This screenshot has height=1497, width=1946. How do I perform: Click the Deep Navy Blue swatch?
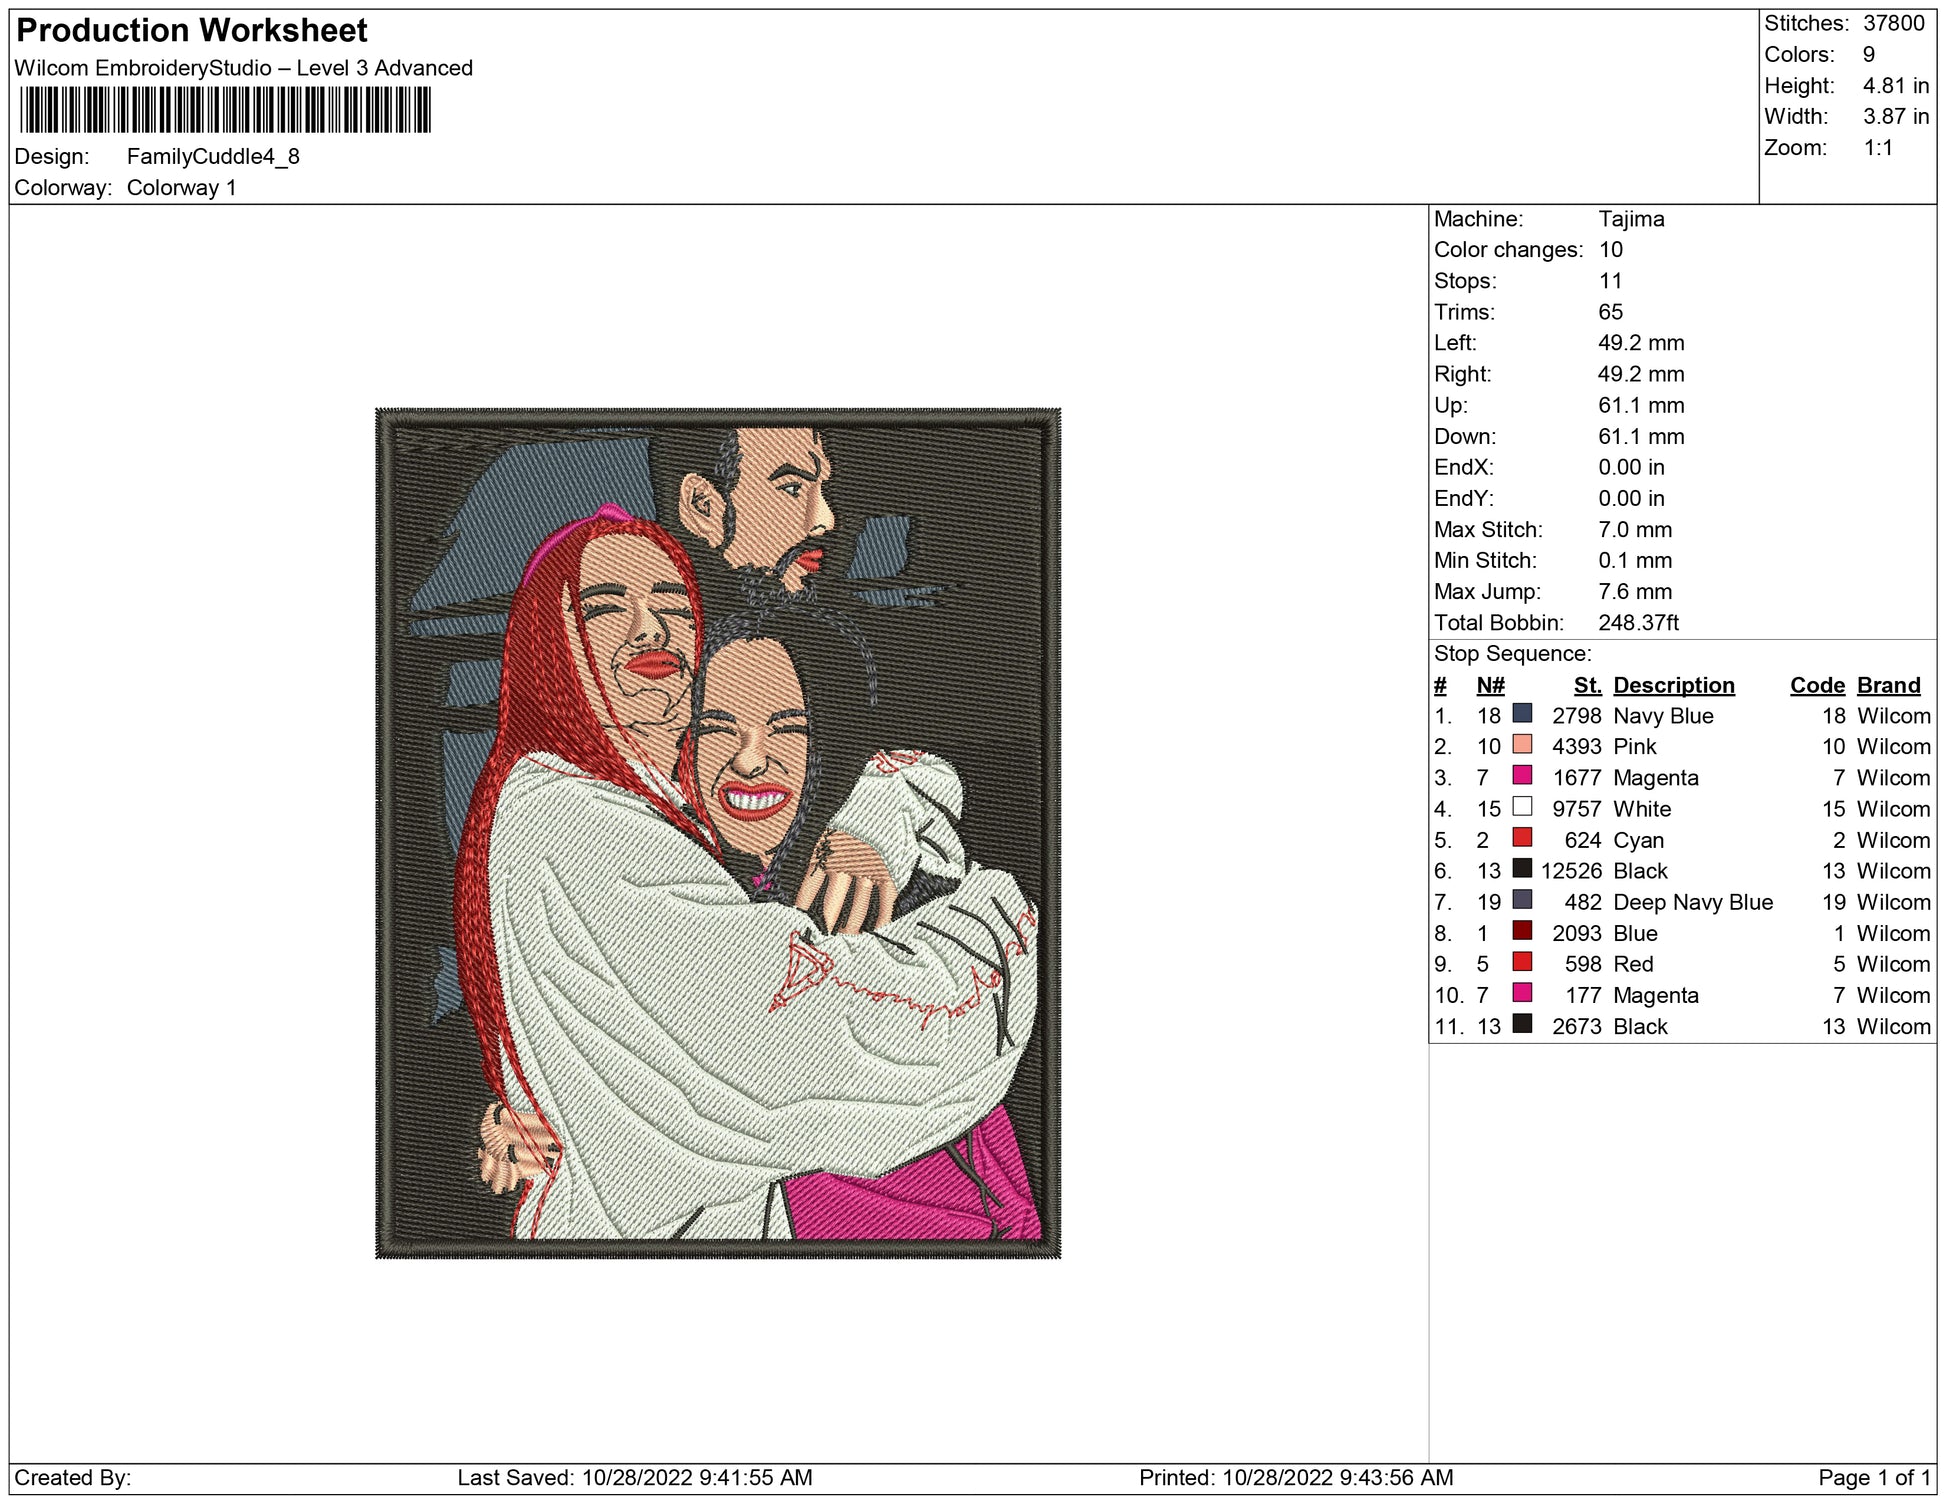point(1522,899)
